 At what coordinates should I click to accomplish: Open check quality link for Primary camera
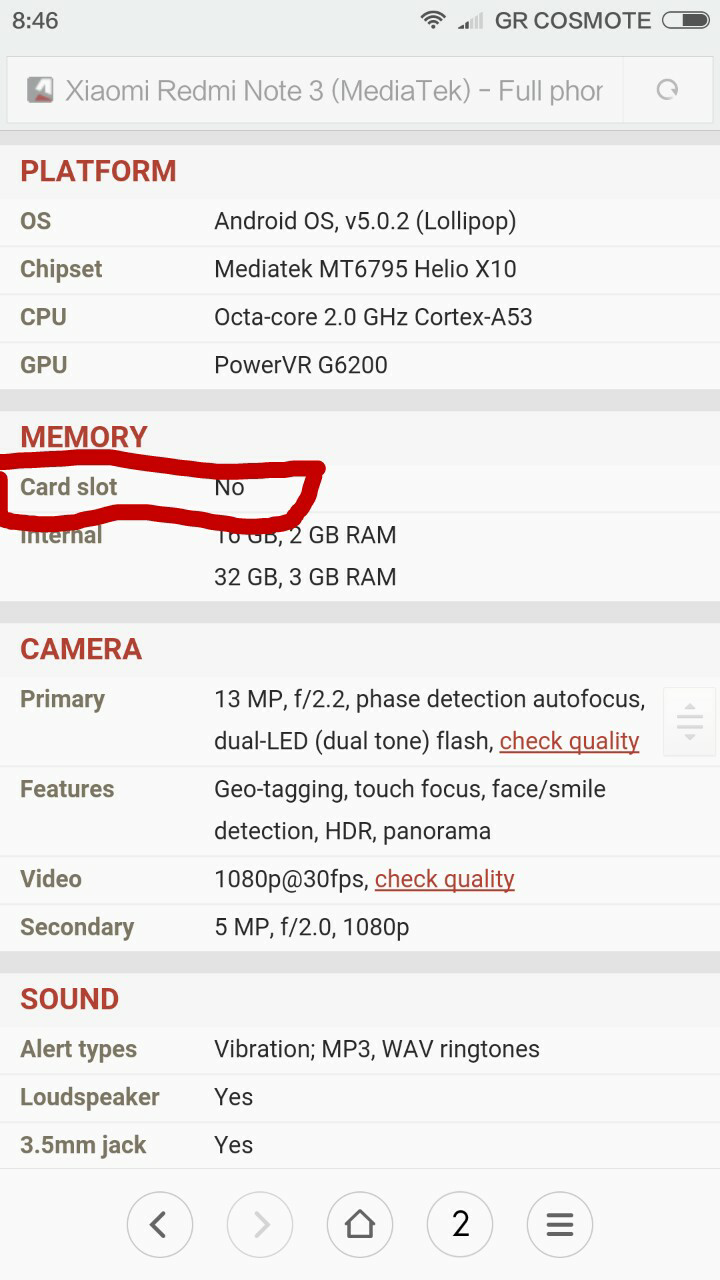pos(569,741)
